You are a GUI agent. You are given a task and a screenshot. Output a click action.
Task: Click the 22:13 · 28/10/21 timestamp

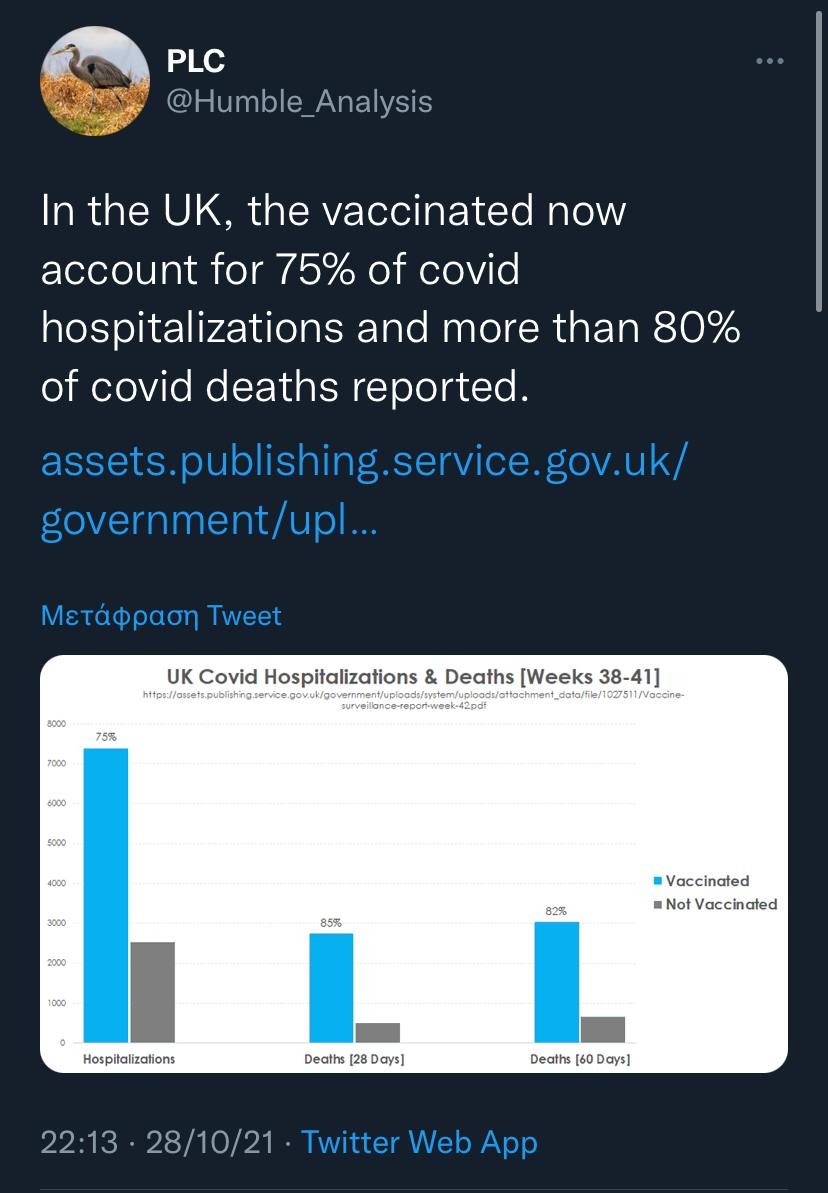tap(157, 1142)
